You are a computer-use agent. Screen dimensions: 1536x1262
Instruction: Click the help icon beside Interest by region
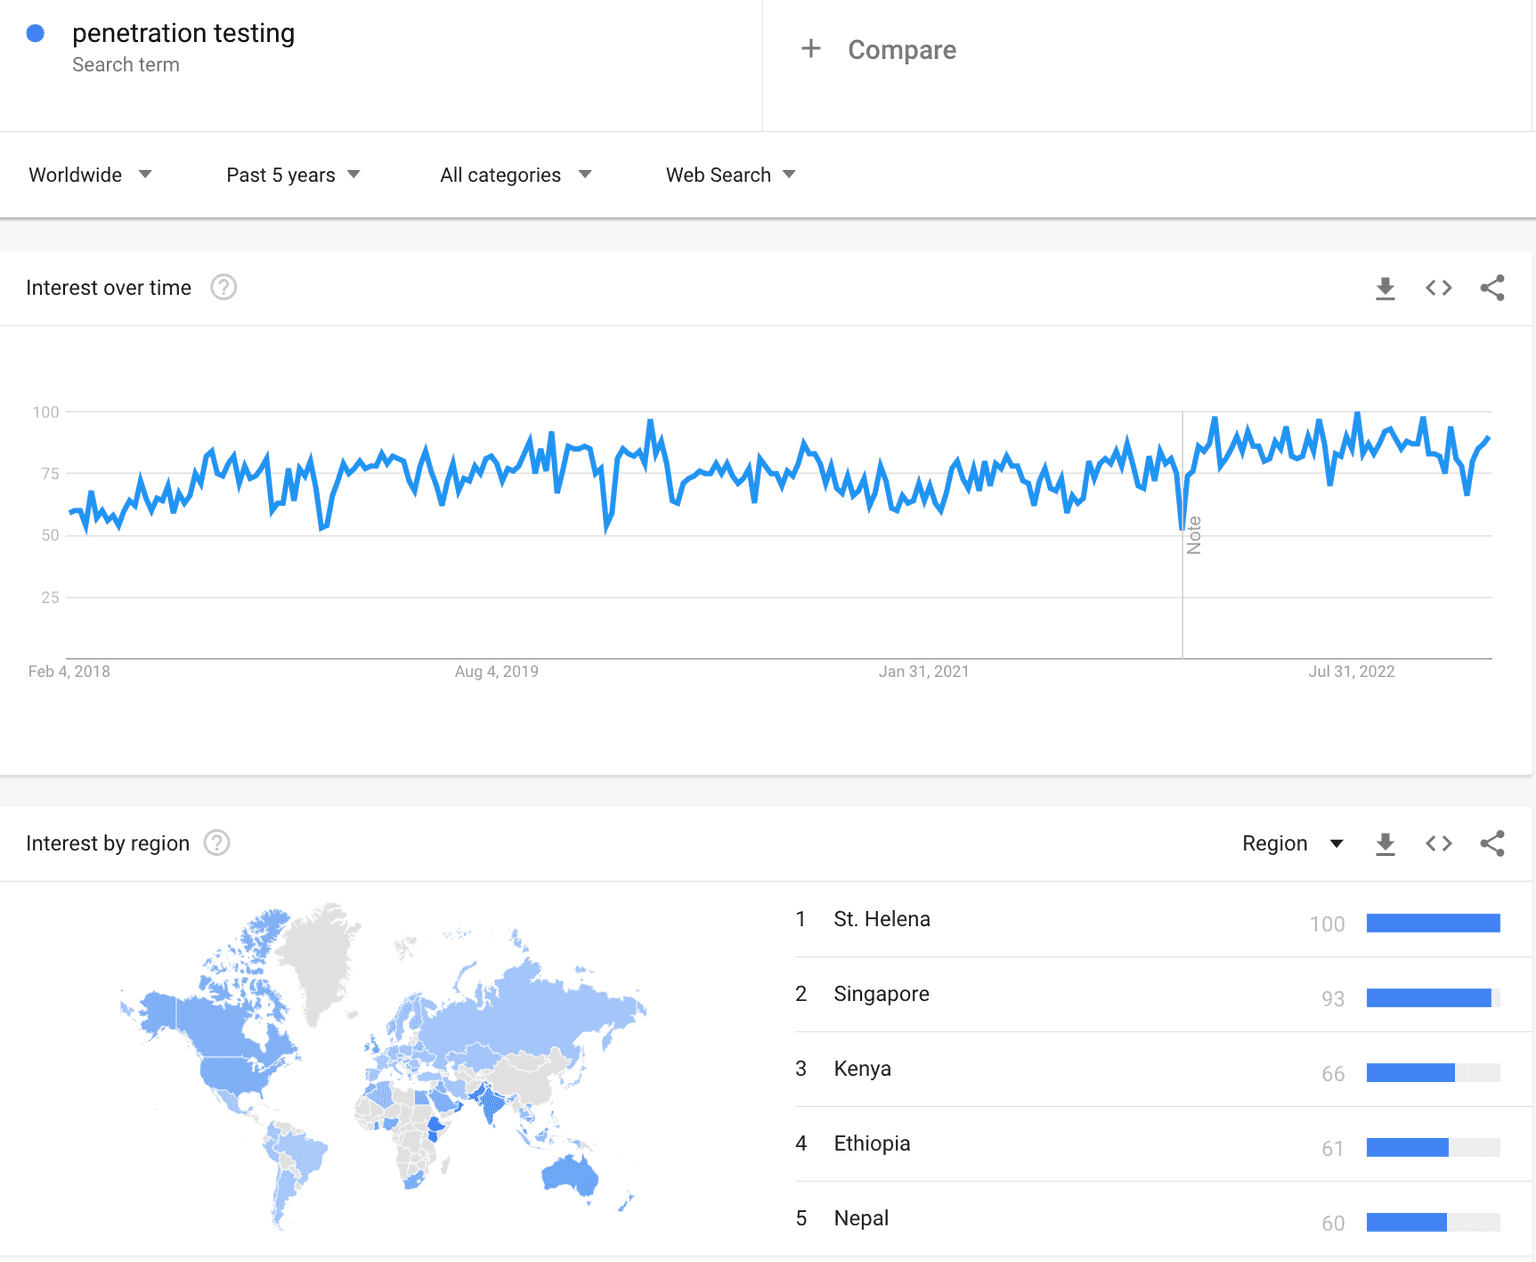click(x=216, y=843)
